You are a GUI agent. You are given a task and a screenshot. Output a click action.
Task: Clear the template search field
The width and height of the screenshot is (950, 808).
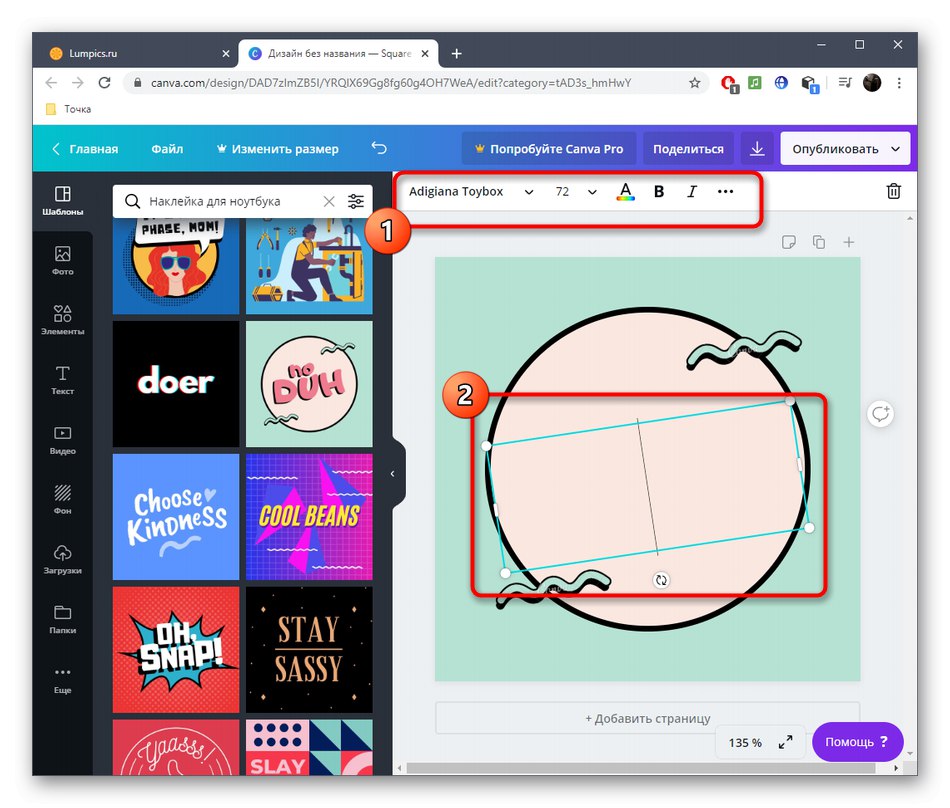tap(328, 201)
